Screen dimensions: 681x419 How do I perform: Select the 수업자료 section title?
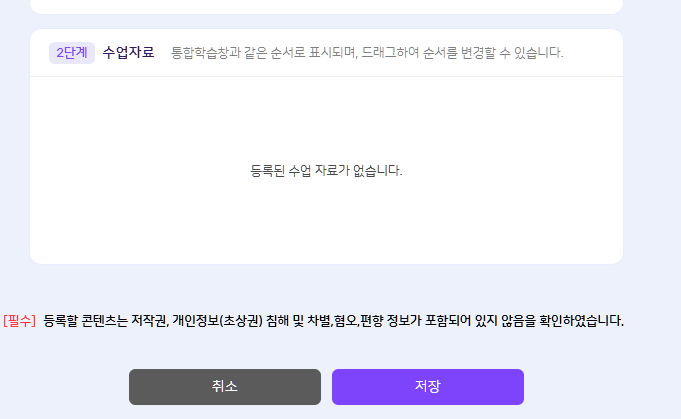[x=128, y=52]
